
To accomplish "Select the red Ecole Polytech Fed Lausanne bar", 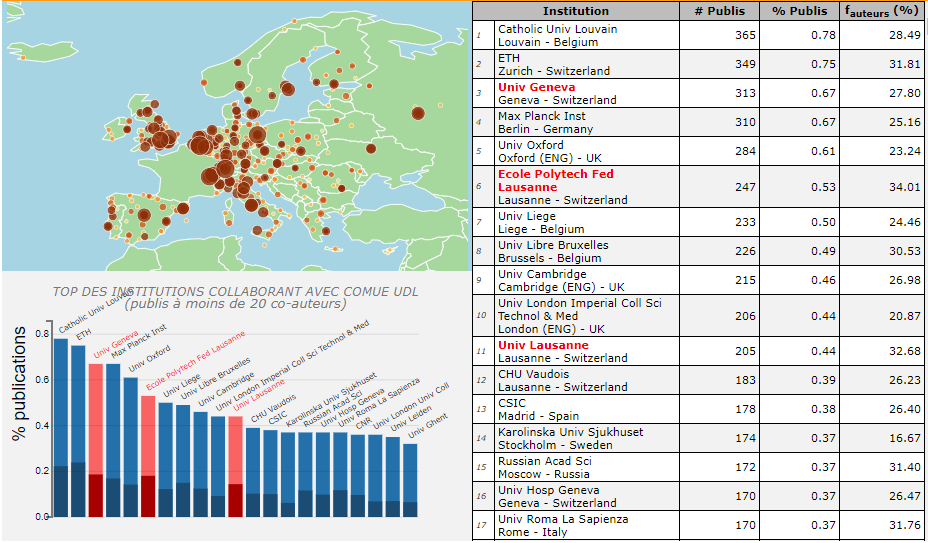I will (x=148, y=456).
